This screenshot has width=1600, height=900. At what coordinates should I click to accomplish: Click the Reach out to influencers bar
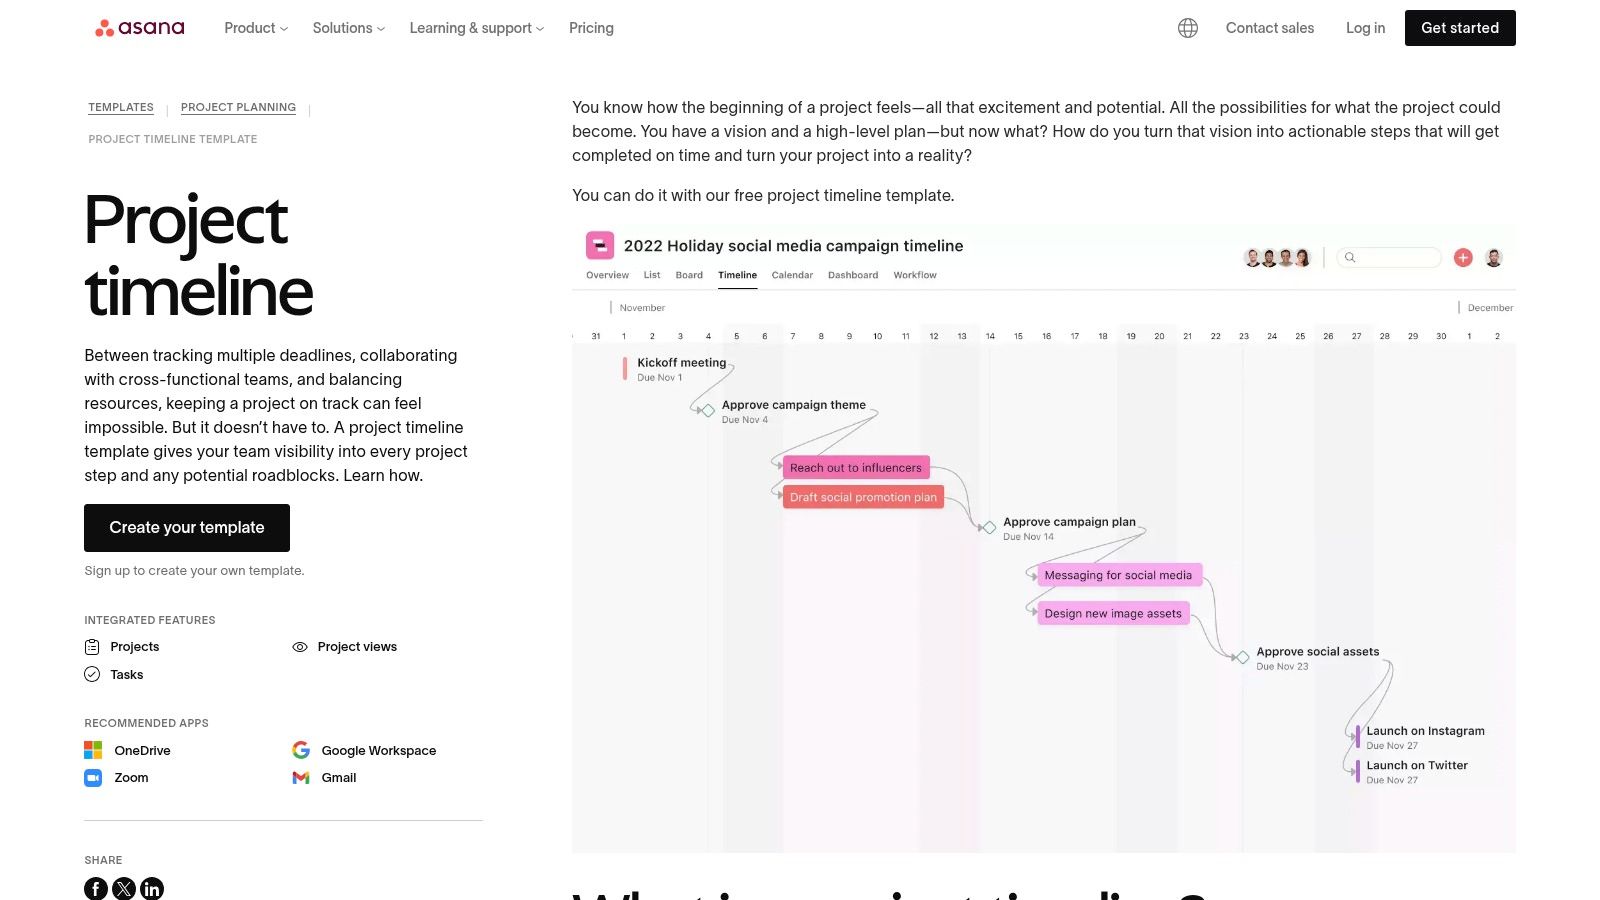[x=856, y=468]
